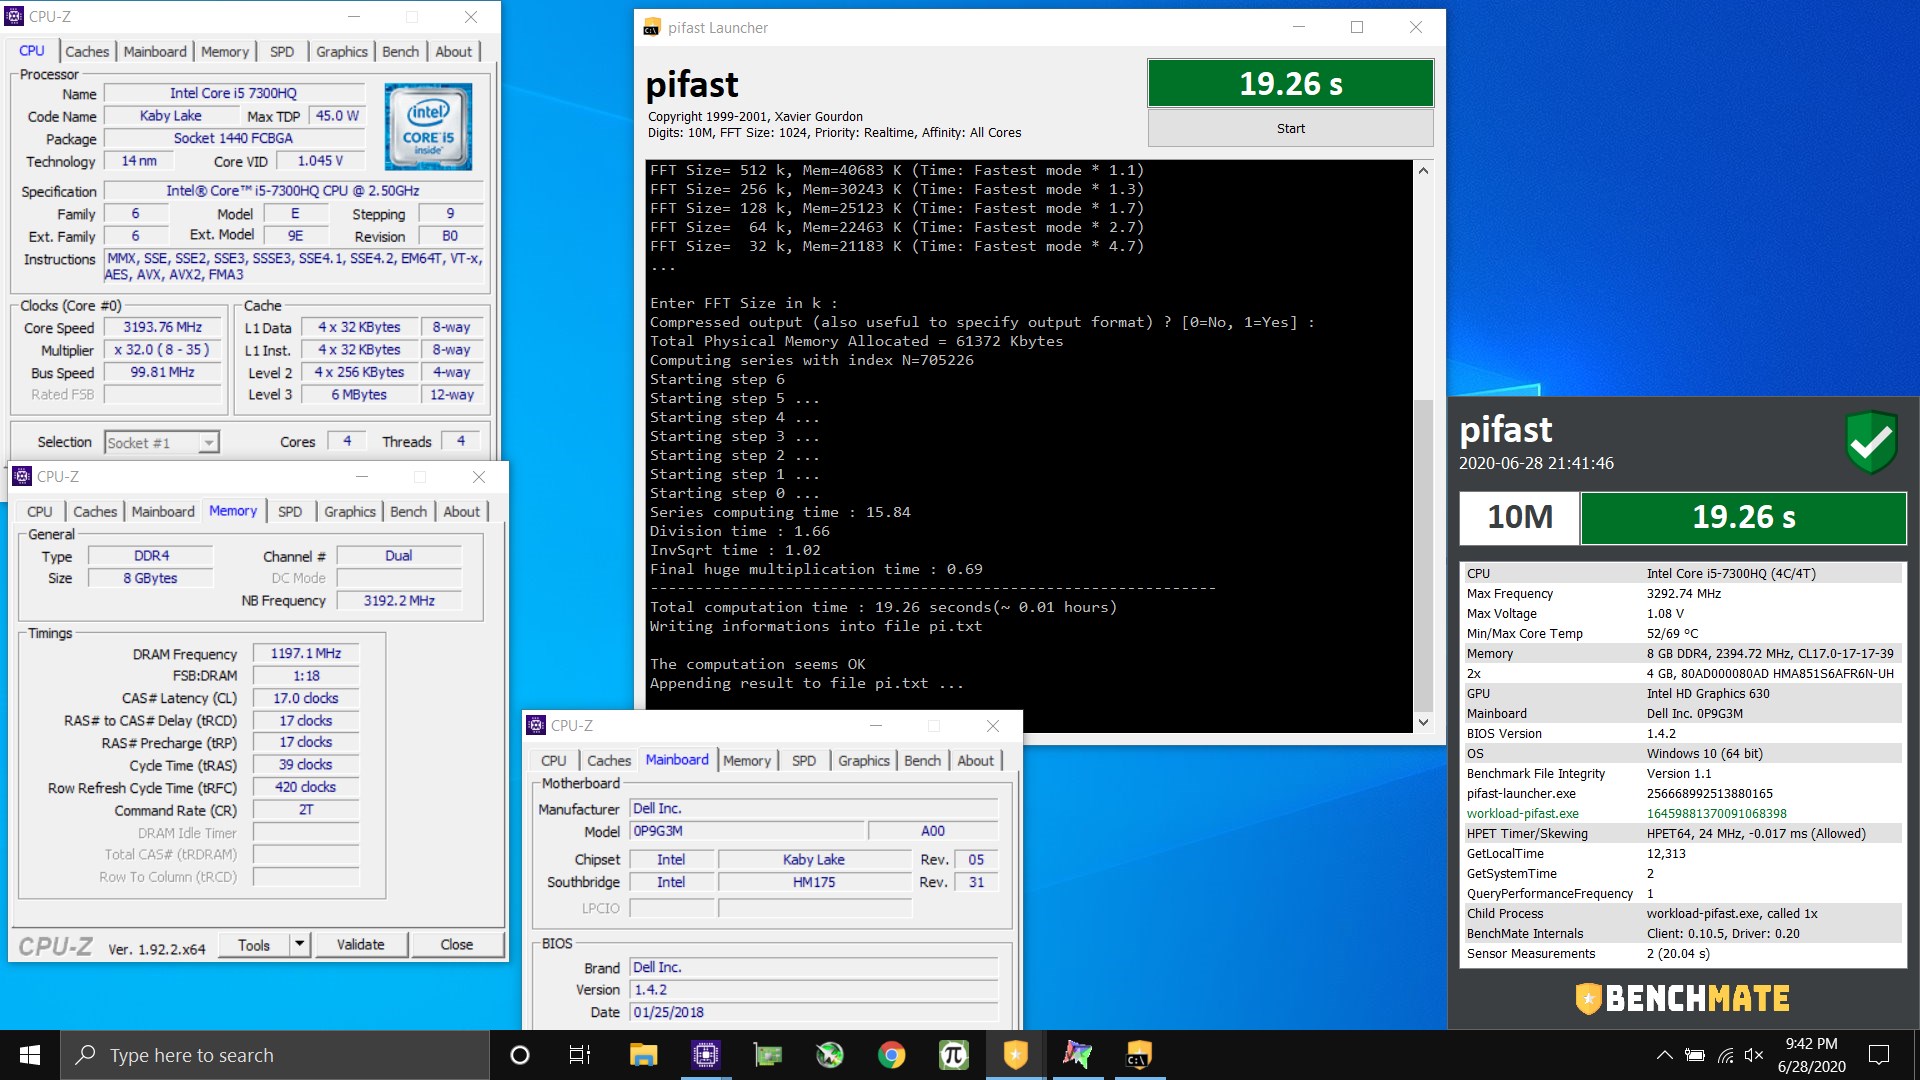The height and width of the screenshot is (1080, 1920).
Task: Click BenchMate logo at panel bottom
Action: click(x=1682, y=998)
